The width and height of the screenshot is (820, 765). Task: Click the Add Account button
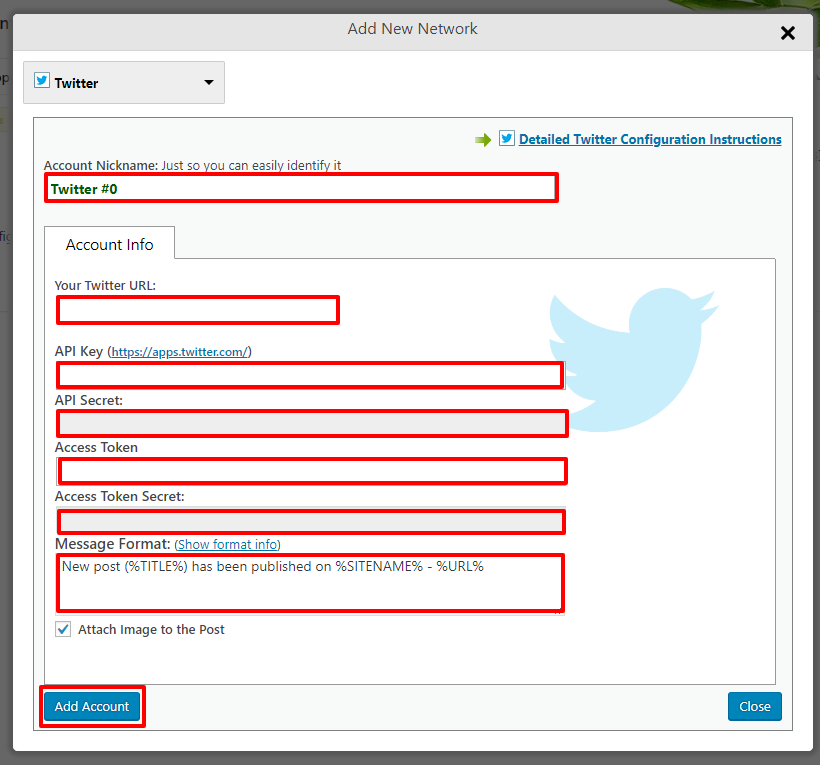(92, 706)
